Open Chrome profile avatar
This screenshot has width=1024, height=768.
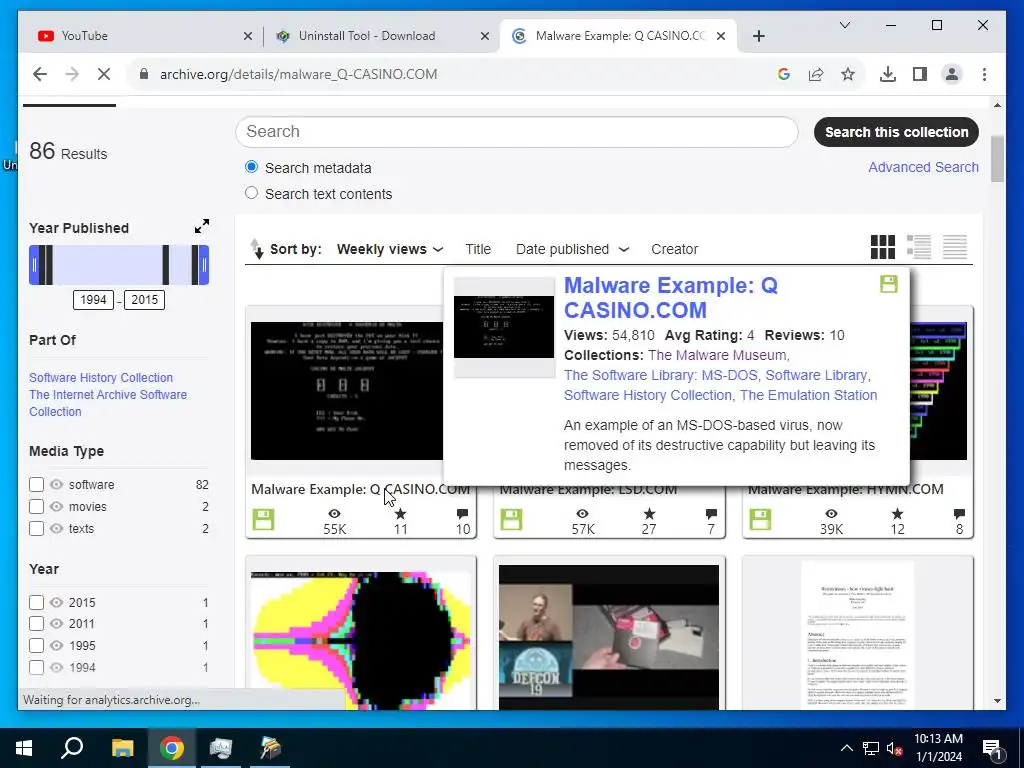pyautogui.click(x=952, y=74)
